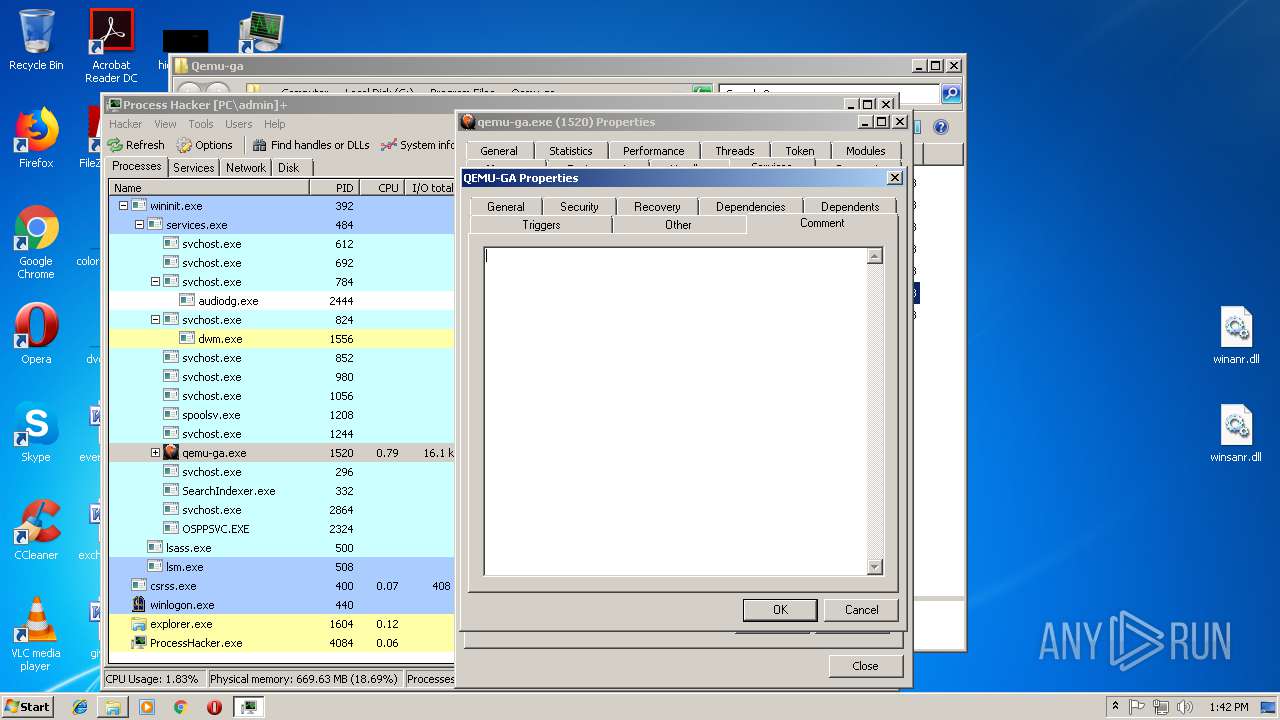Screen dimensions: 1280x720
Task: Click the comment box scroll down arrow
Action: coord(875,567)
